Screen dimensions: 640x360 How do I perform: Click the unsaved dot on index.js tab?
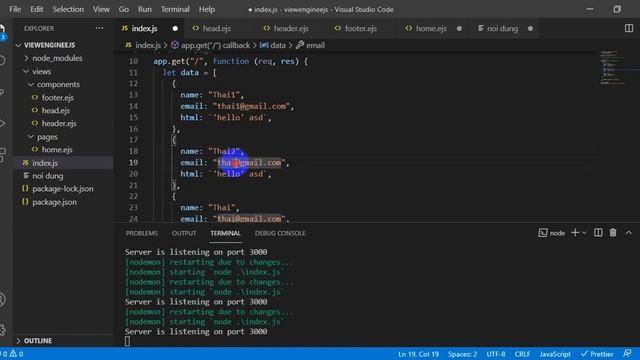(x=175, y=29)
